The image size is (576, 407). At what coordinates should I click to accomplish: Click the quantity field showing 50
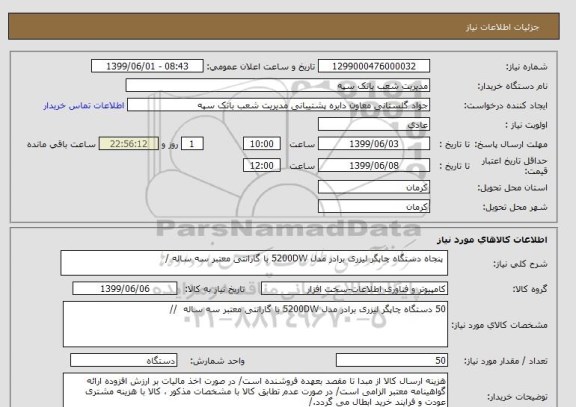click(392, 360)
